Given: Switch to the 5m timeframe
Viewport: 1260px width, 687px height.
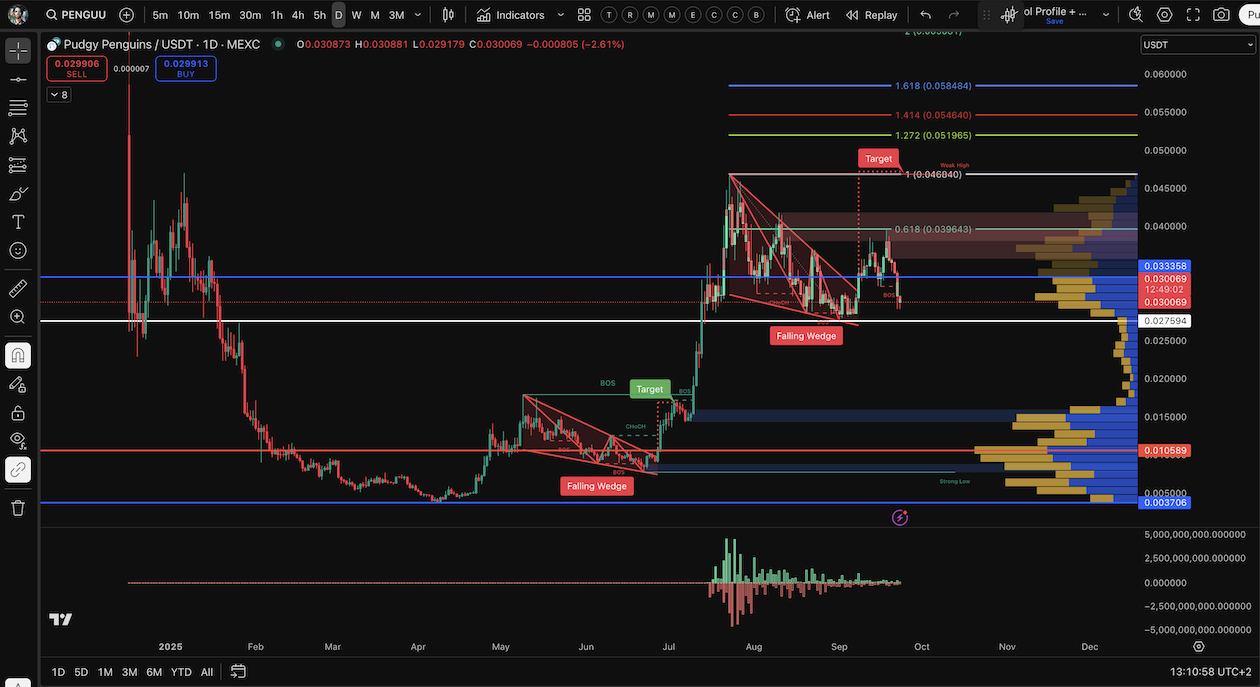Looking at the screenshot, I should (160, 15).
